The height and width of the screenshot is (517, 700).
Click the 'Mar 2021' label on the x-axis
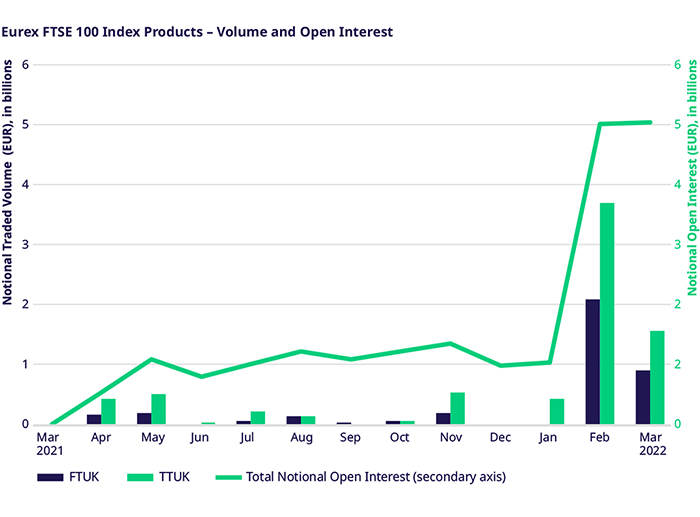pos(49,444)
